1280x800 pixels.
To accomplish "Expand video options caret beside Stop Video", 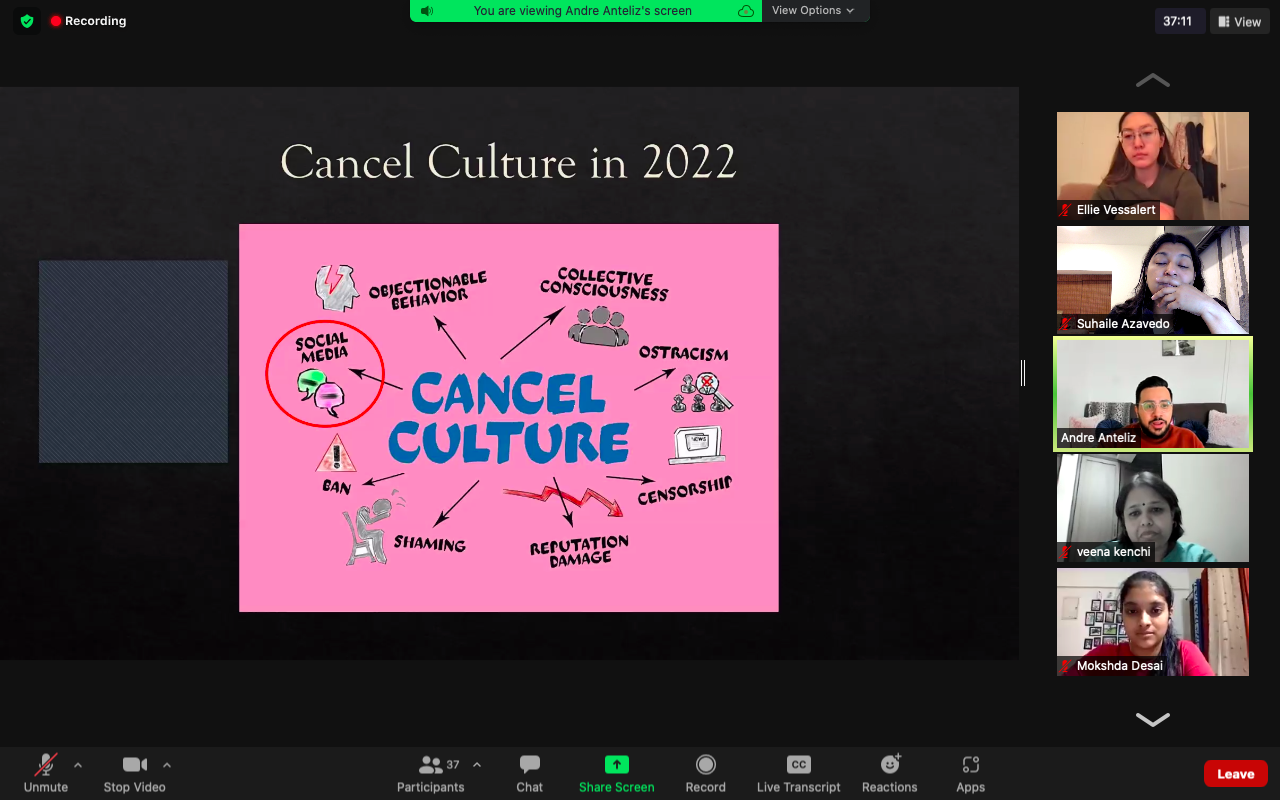I will click(x=167, y=765).
